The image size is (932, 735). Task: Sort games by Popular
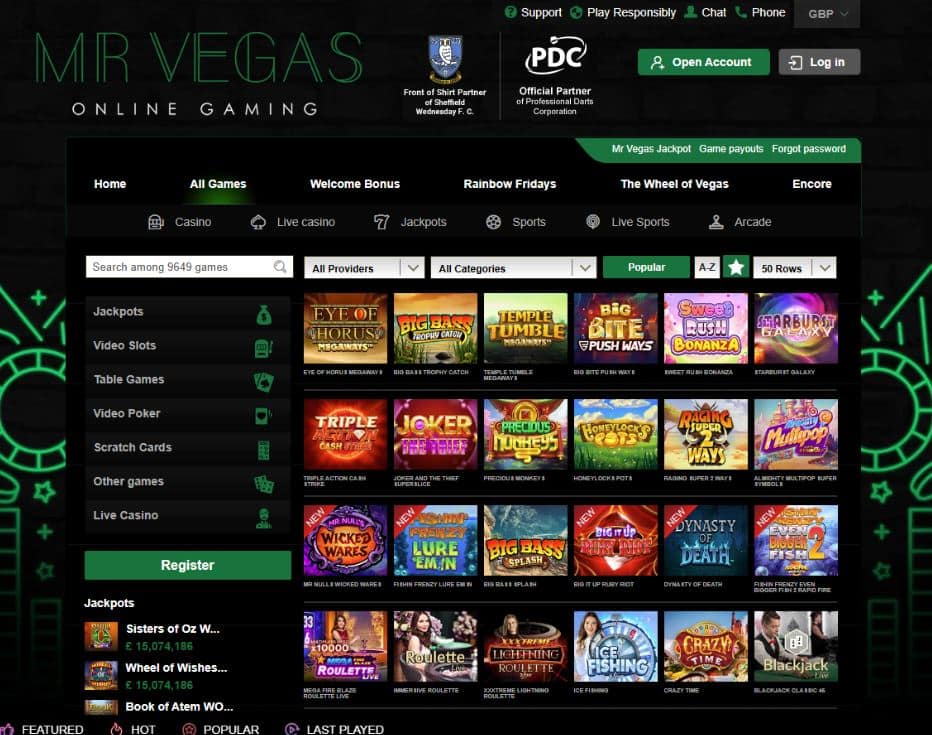[x=646, y=267]
